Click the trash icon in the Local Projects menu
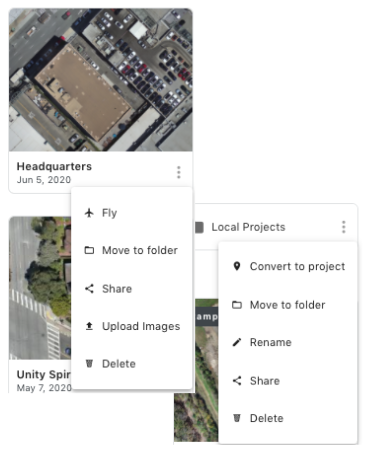The width and height of the screenshot is (367, 451). pyautogui.click(x=237, y=418)
